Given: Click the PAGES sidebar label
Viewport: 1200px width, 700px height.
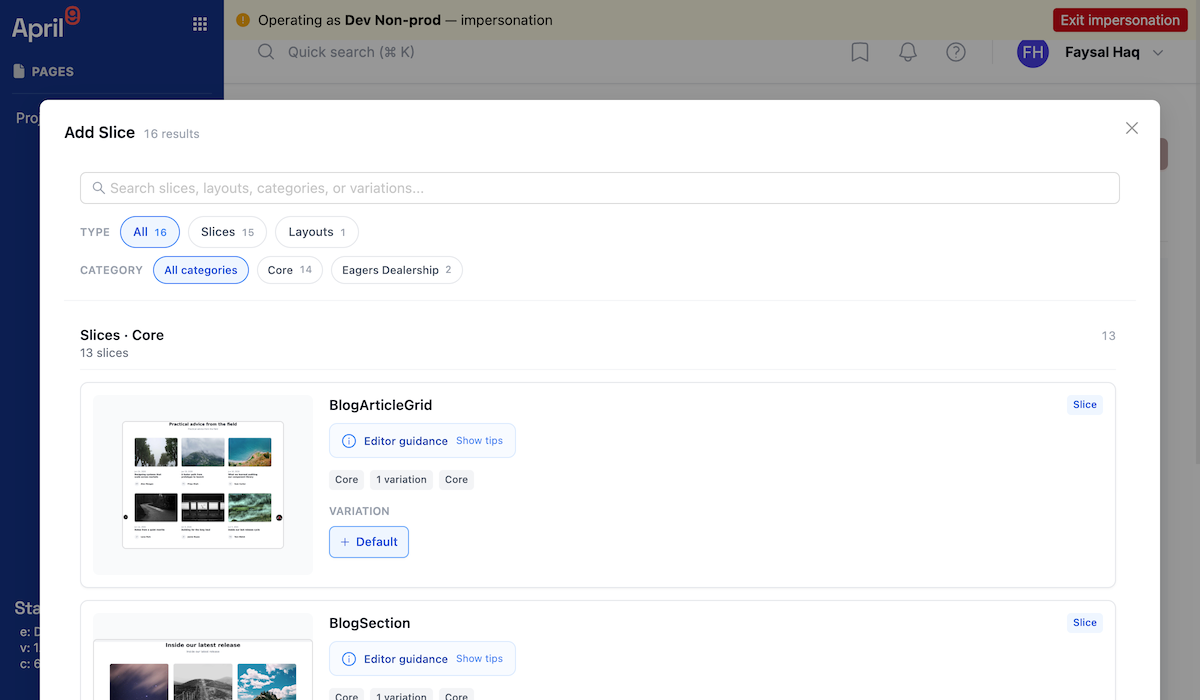Looking at the screenshot, I should (53, 72).
